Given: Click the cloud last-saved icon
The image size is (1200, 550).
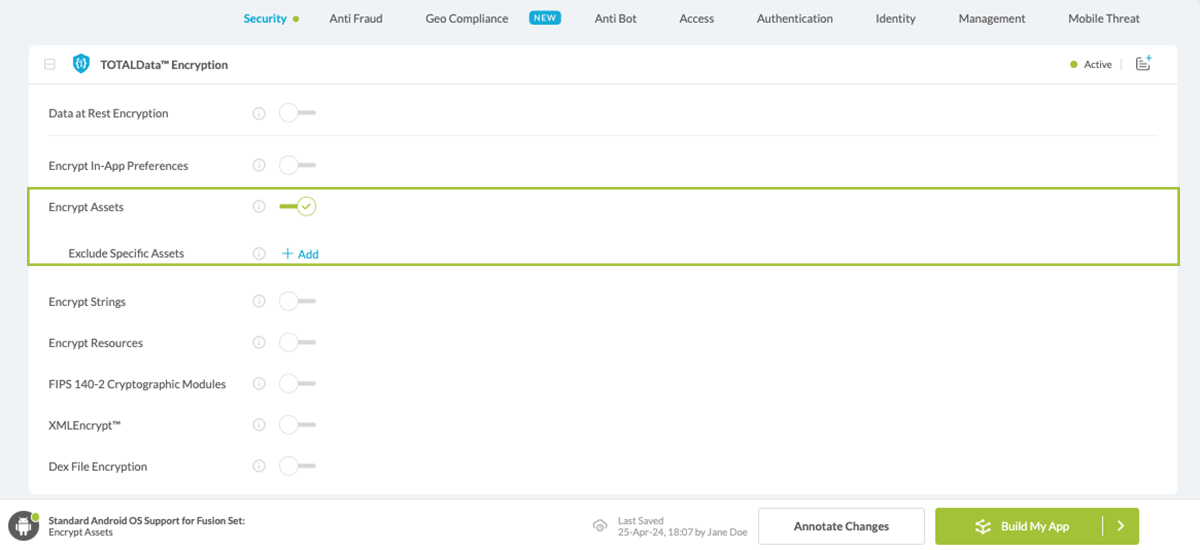Looking at the screenshot, I should [x=600, y=526].
